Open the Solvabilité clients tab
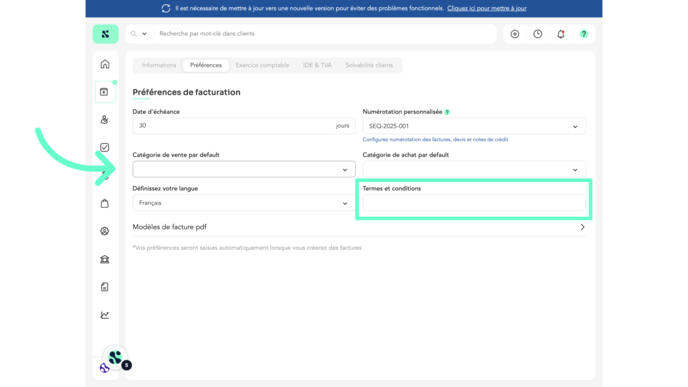Screen dimensions: 688x387 pyautogui.click(x=369, y=65)
